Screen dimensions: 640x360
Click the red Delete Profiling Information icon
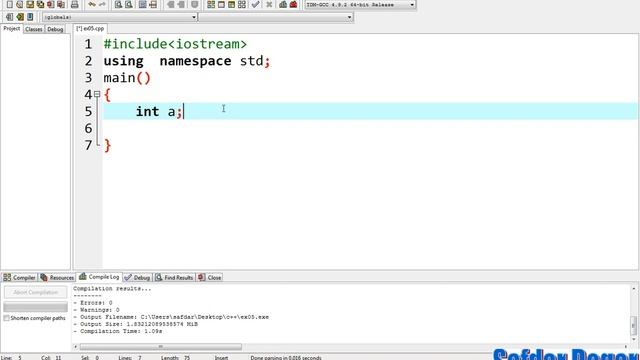pyautogui.click(x=293, y=4)
